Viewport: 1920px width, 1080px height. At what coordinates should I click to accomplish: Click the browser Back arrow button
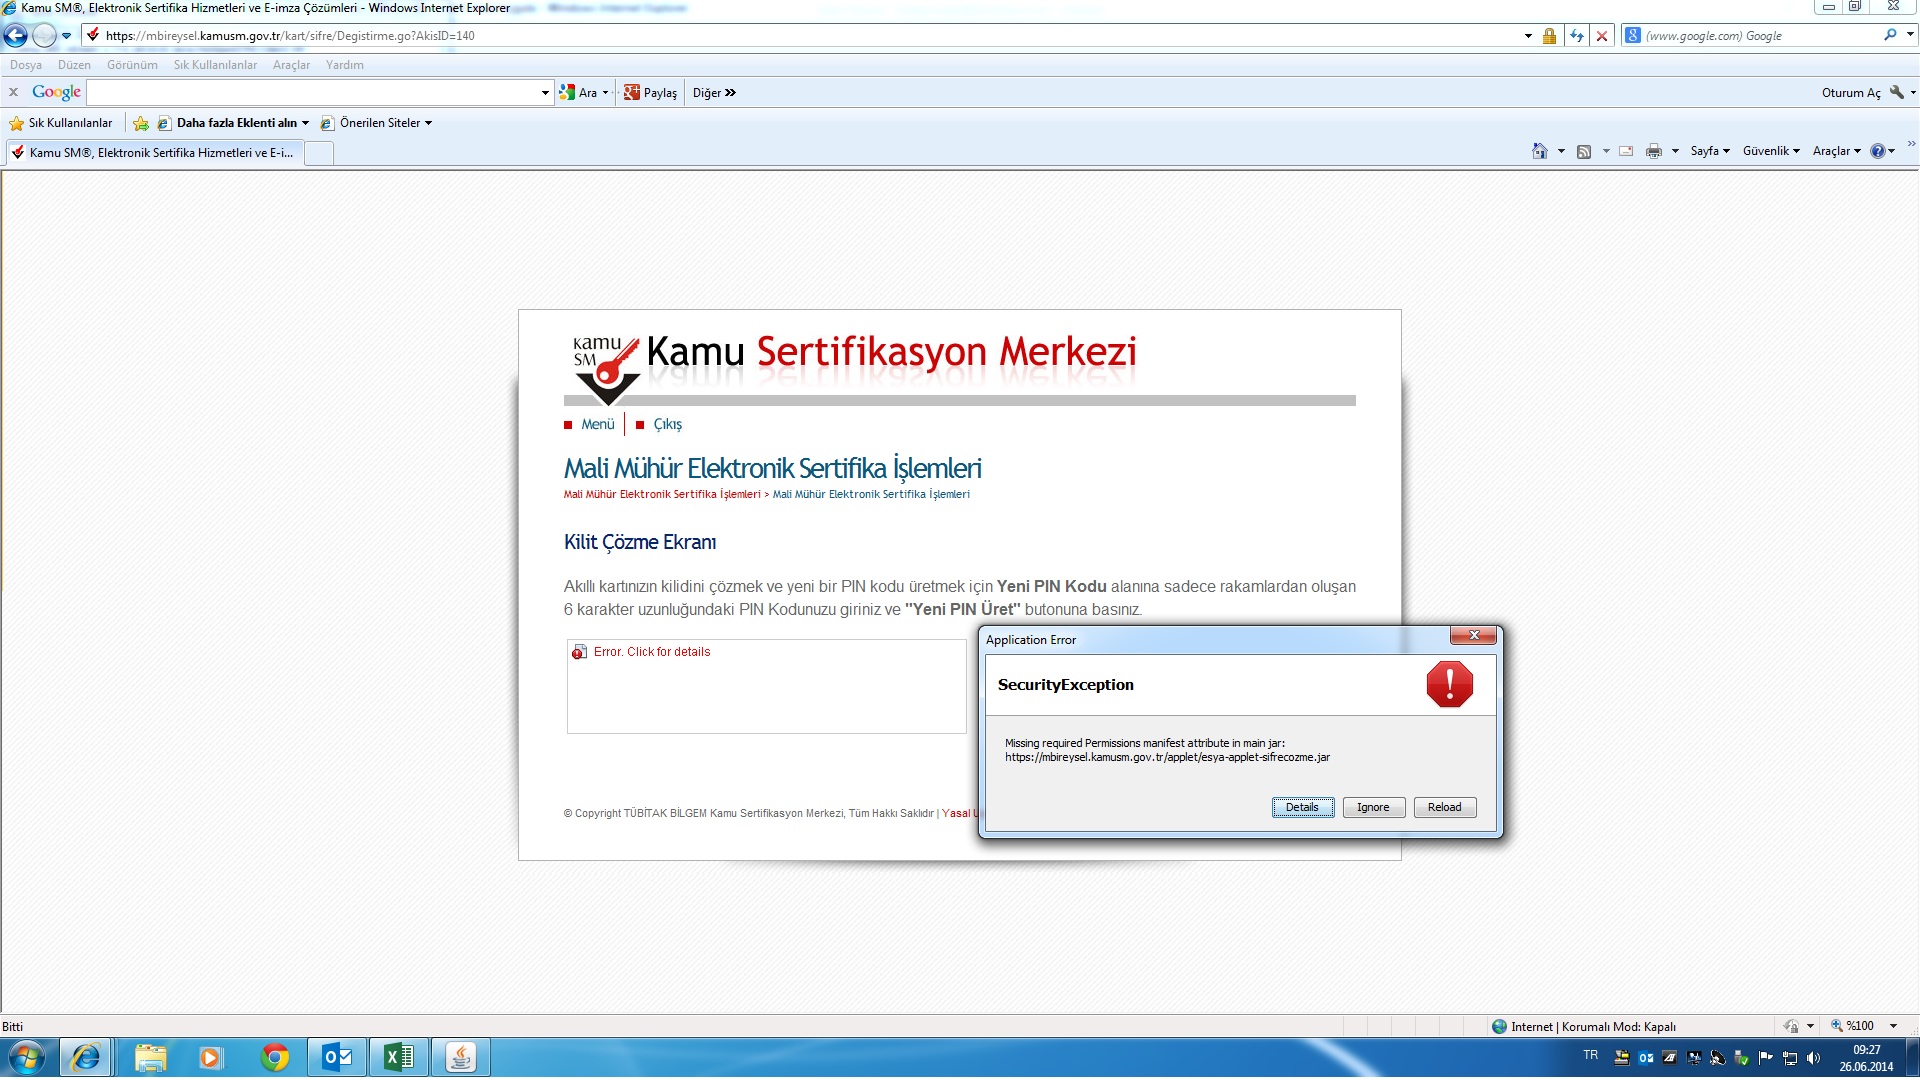coord(16,36)
